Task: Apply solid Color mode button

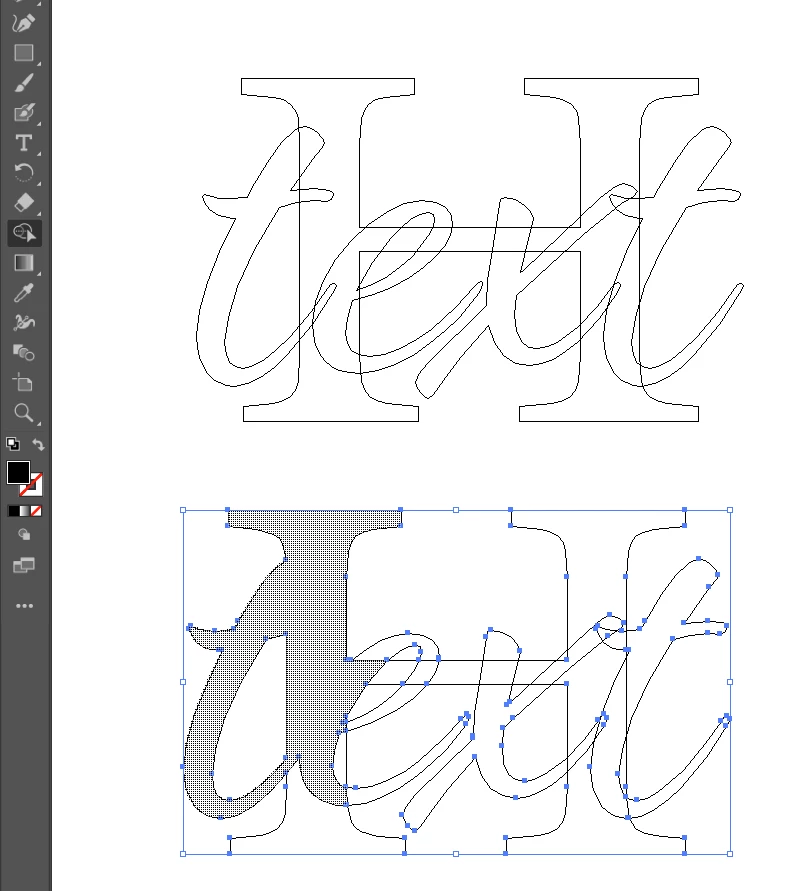Action: pos(13,511)
